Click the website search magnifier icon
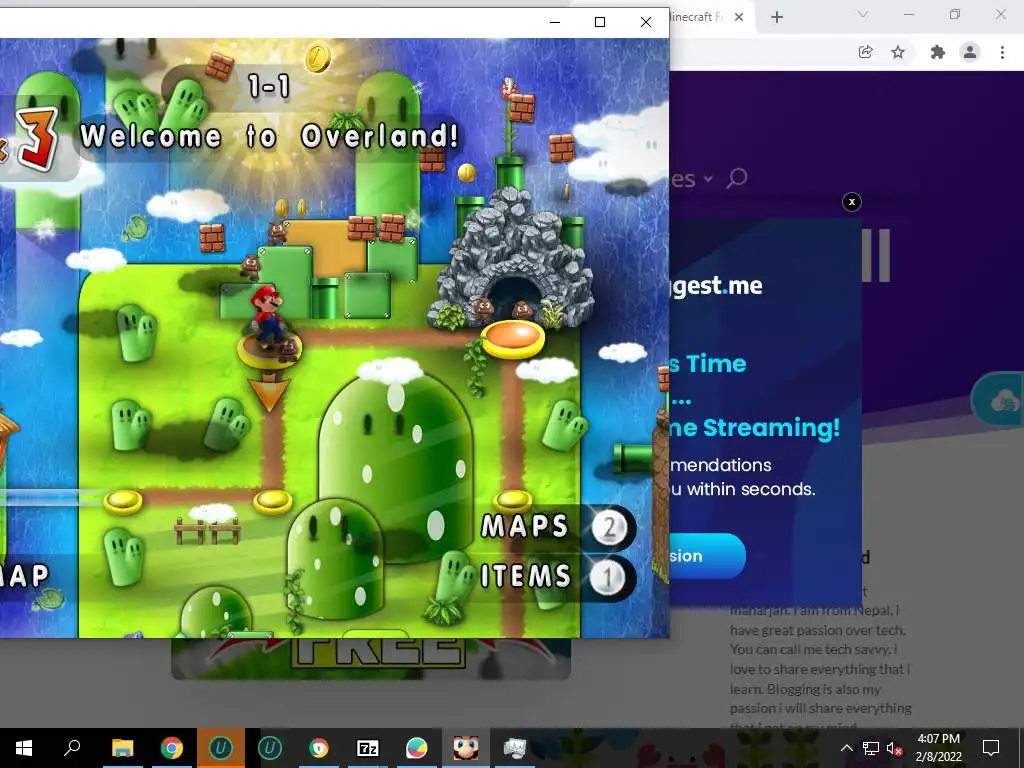 pos(736,178)
